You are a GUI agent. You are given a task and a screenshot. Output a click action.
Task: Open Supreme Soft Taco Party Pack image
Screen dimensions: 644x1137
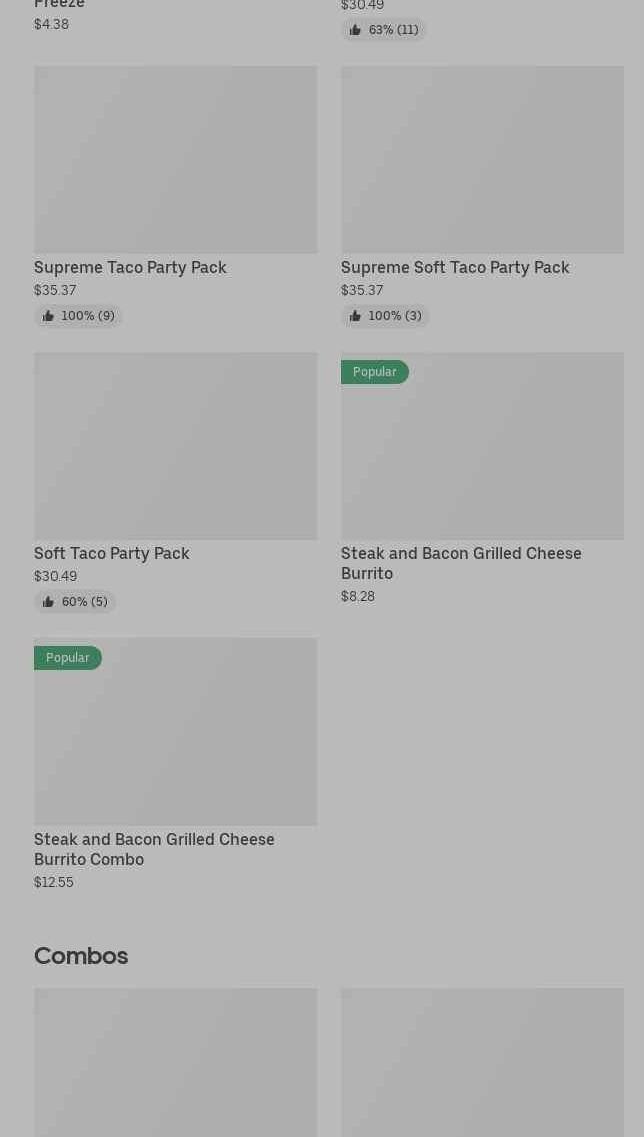pos(482,160)
